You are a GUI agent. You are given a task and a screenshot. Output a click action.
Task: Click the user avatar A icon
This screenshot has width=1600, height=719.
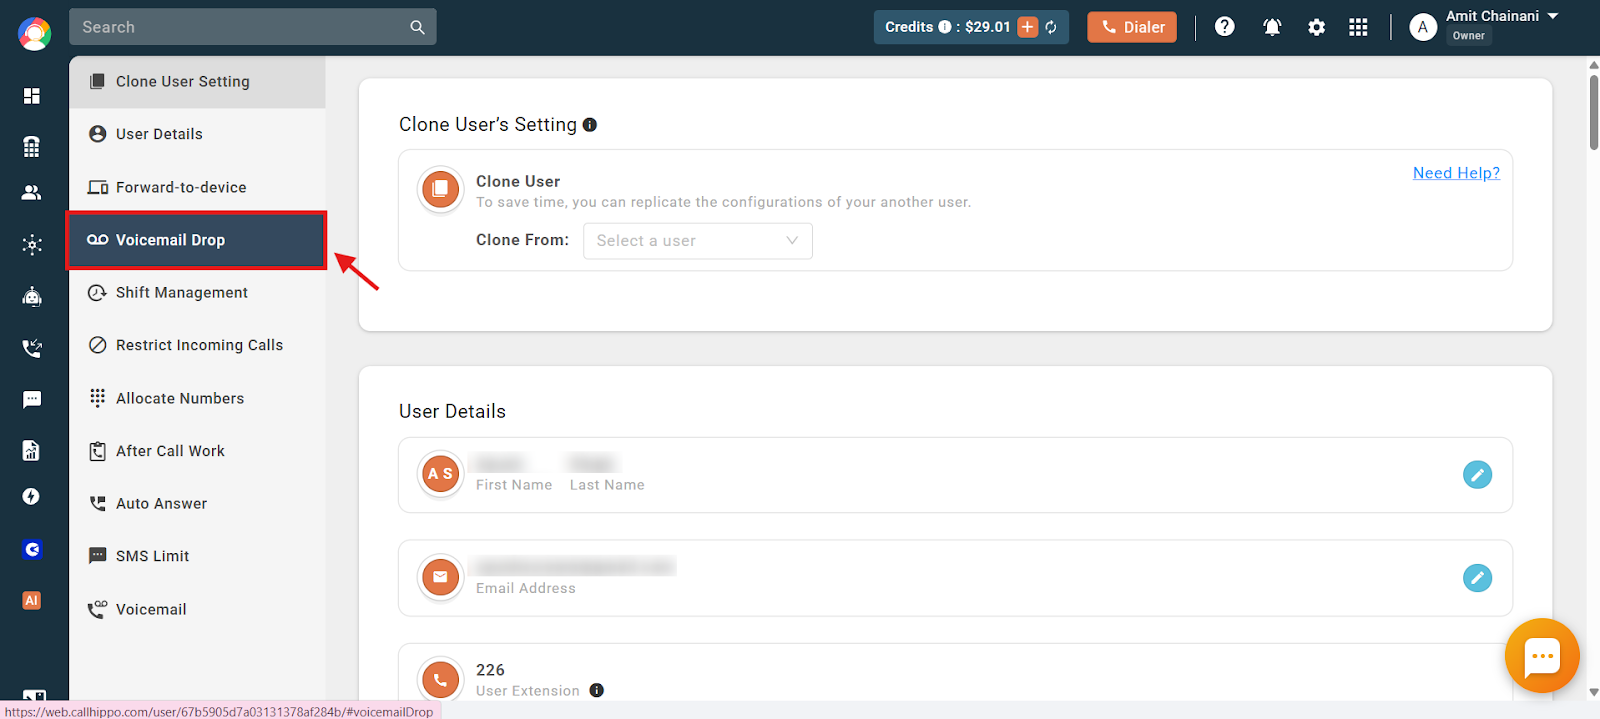[1423, 27]
